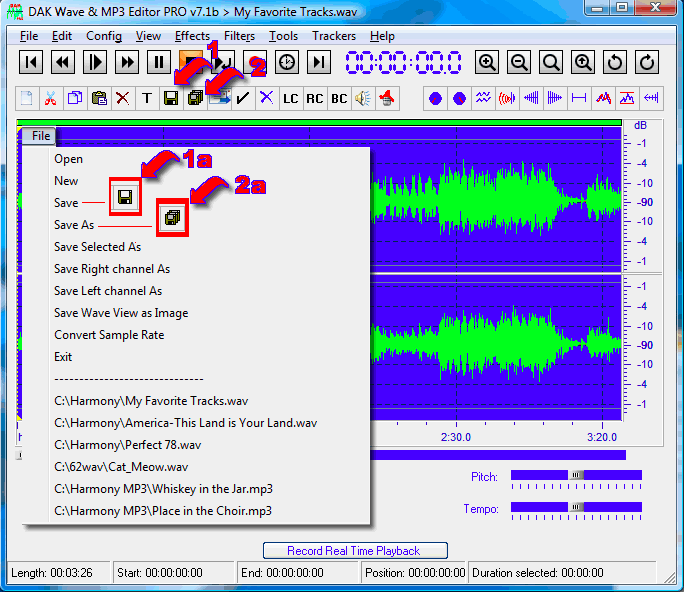Click the blue X toolbar icon
This screenshot has width=684, height=592.
(x=267, y=98)
